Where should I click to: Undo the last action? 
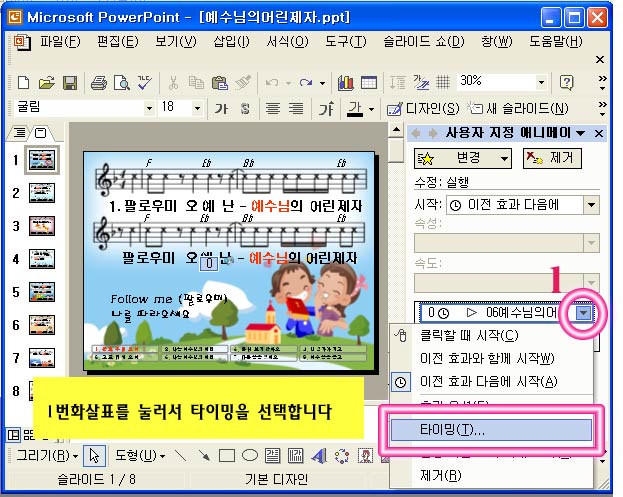(272, 83)
